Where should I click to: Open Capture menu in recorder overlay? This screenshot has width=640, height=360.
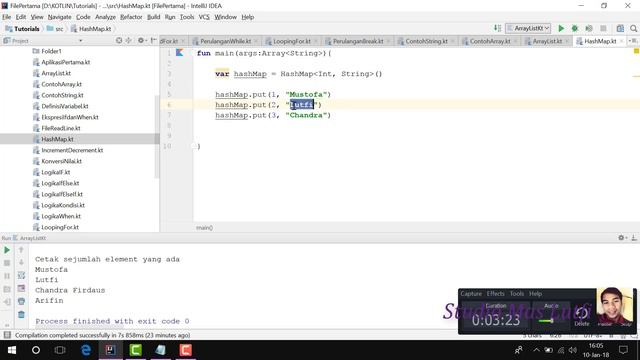coord(471,293)
